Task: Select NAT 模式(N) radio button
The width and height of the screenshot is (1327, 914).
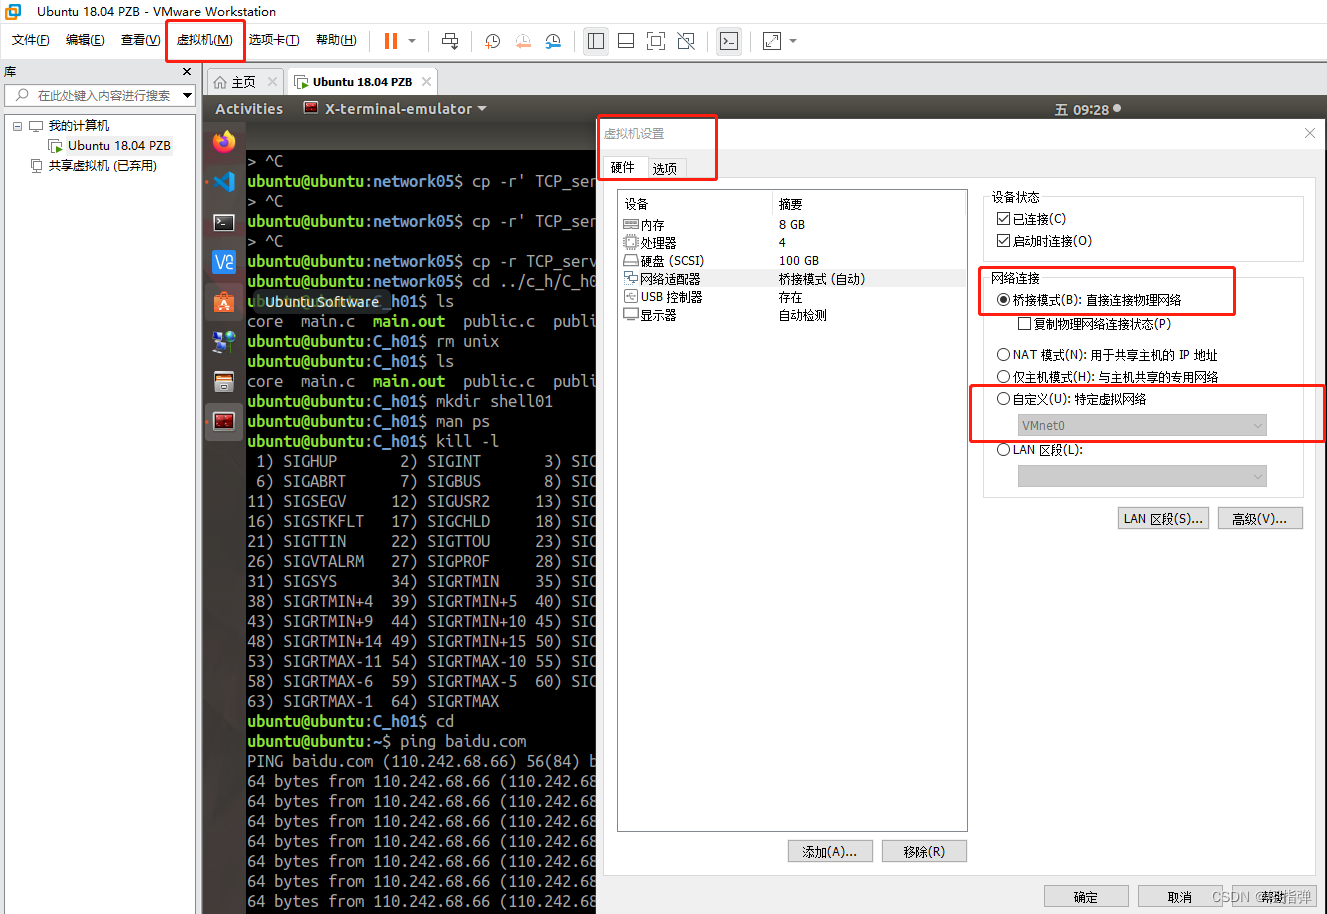Action: point(1004,355)
